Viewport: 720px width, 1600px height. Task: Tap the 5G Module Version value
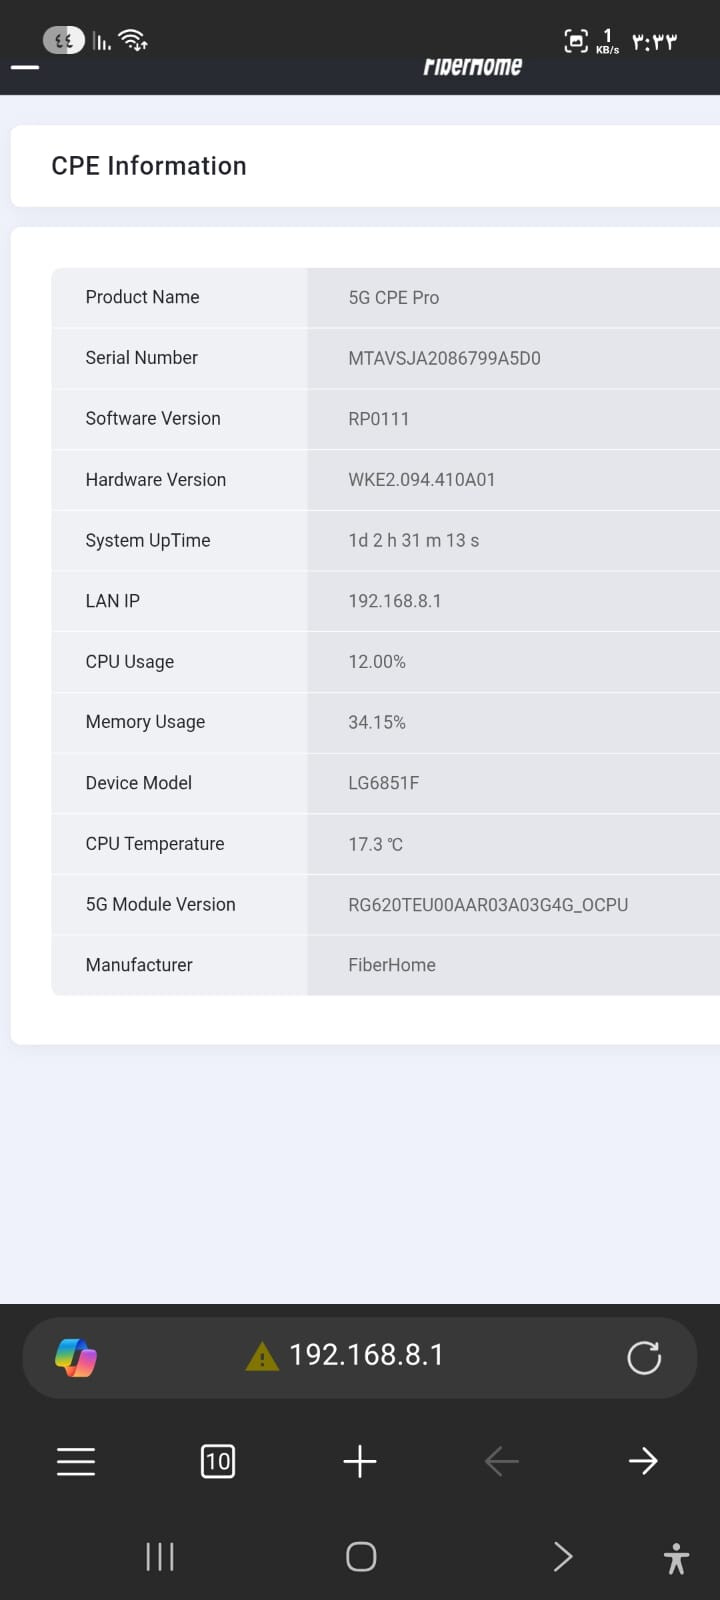pyautogui.click(x=488, y=905)
